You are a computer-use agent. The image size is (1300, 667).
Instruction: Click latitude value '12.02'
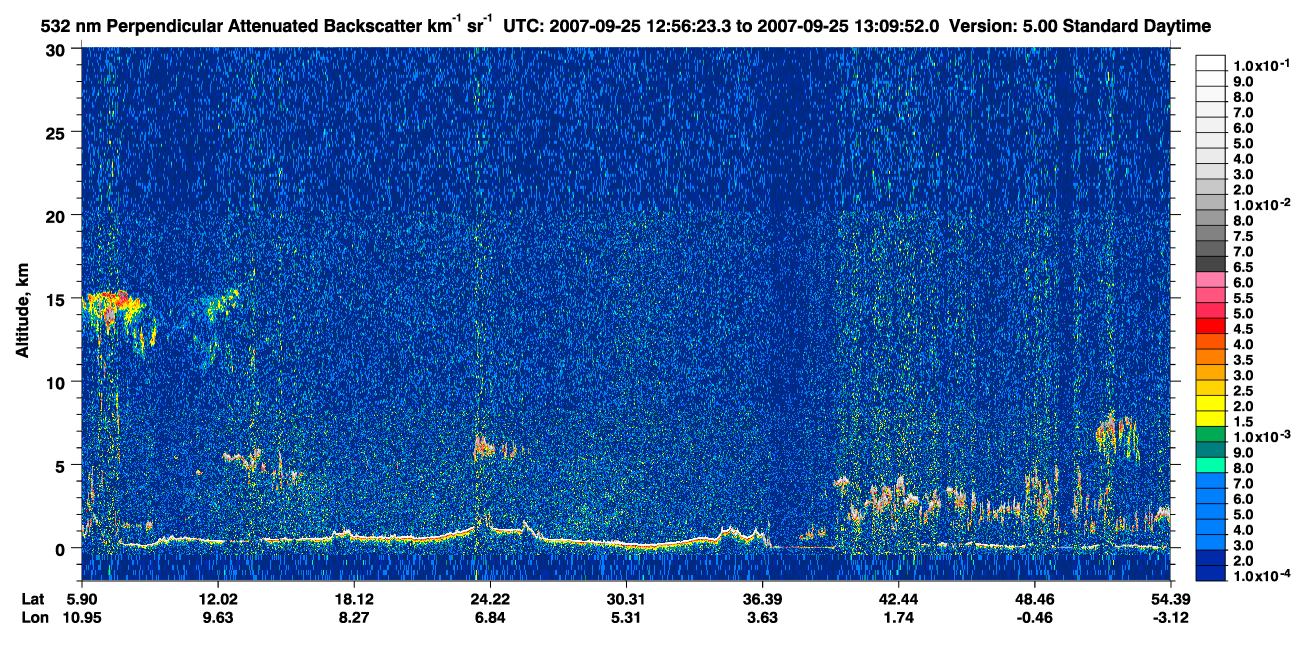tap(218, 599)
